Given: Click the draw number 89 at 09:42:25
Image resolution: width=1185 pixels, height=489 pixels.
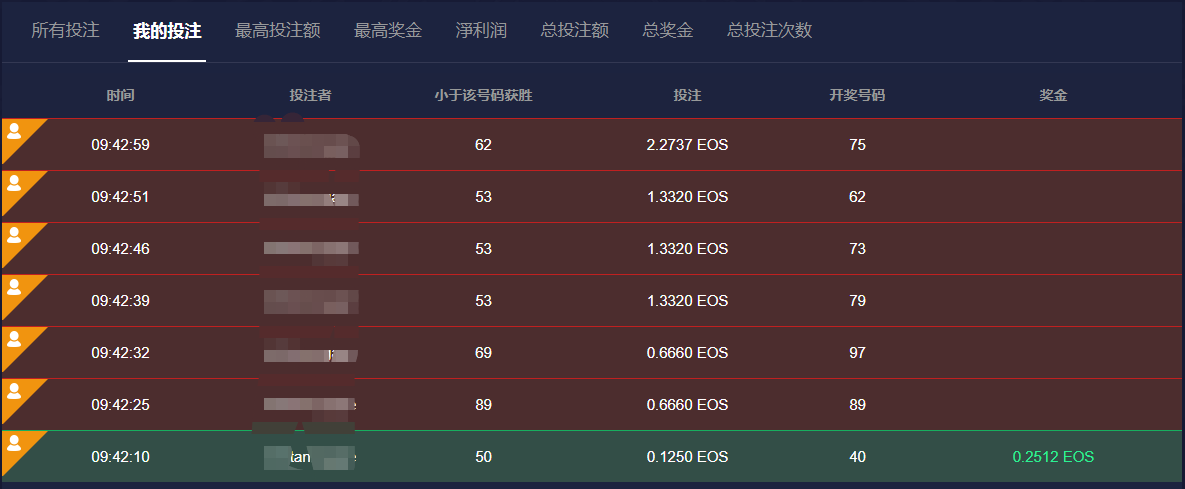Looking at the screenshot, I should [x=857, y=405].
